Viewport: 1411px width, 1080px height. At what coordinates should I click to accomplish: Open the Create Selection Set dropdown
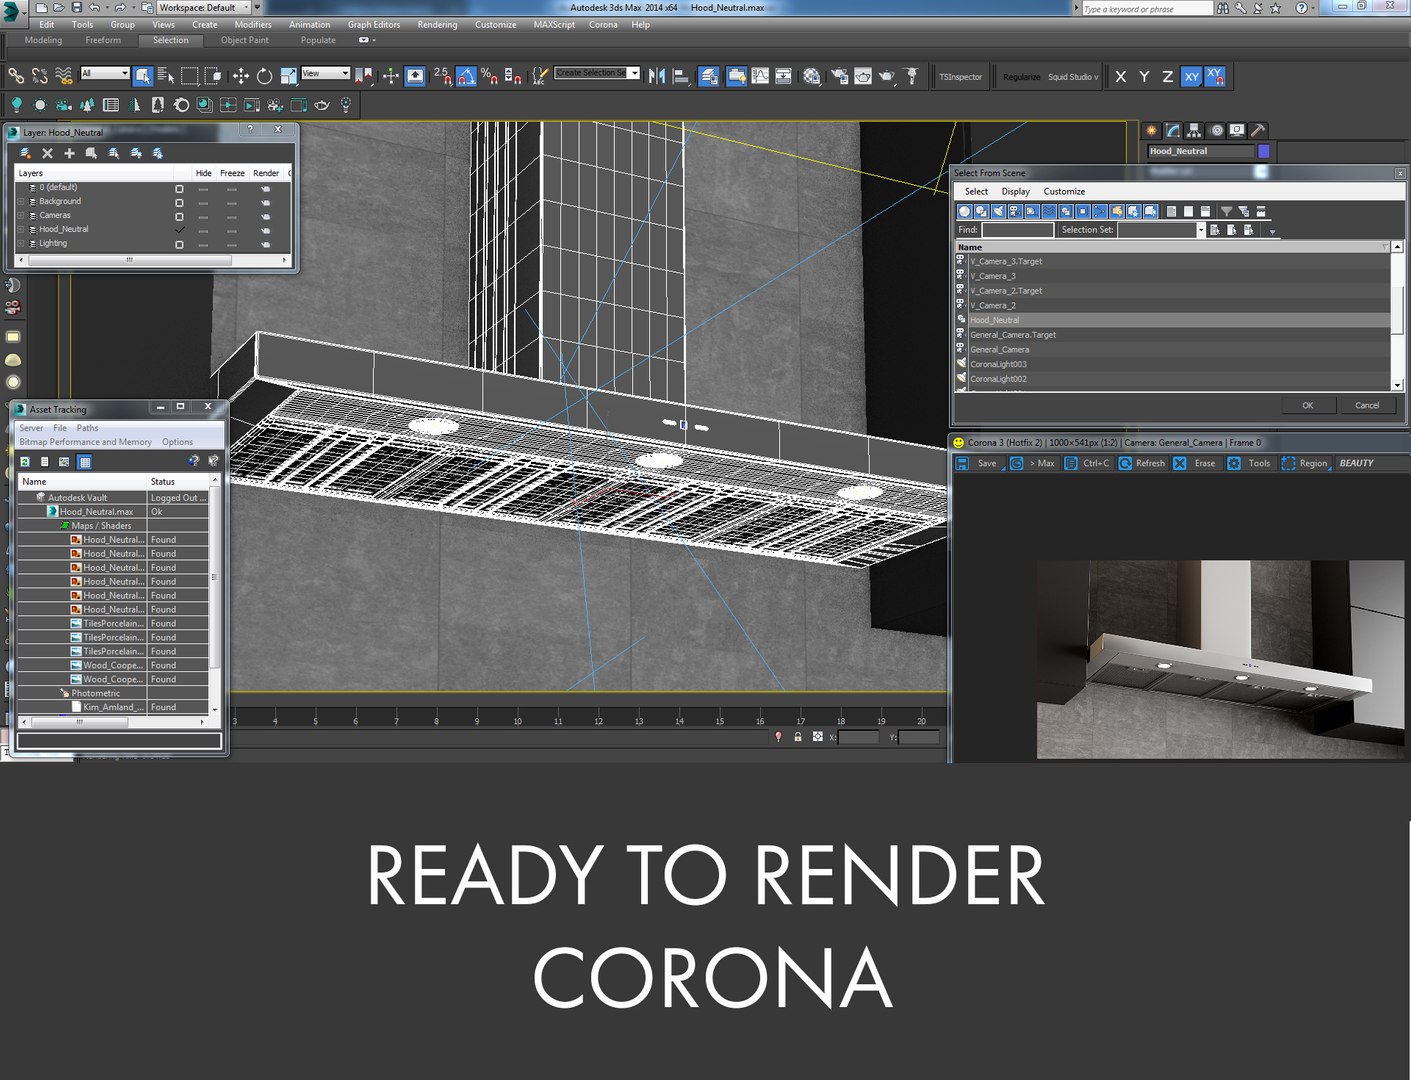tap(597, 73)
